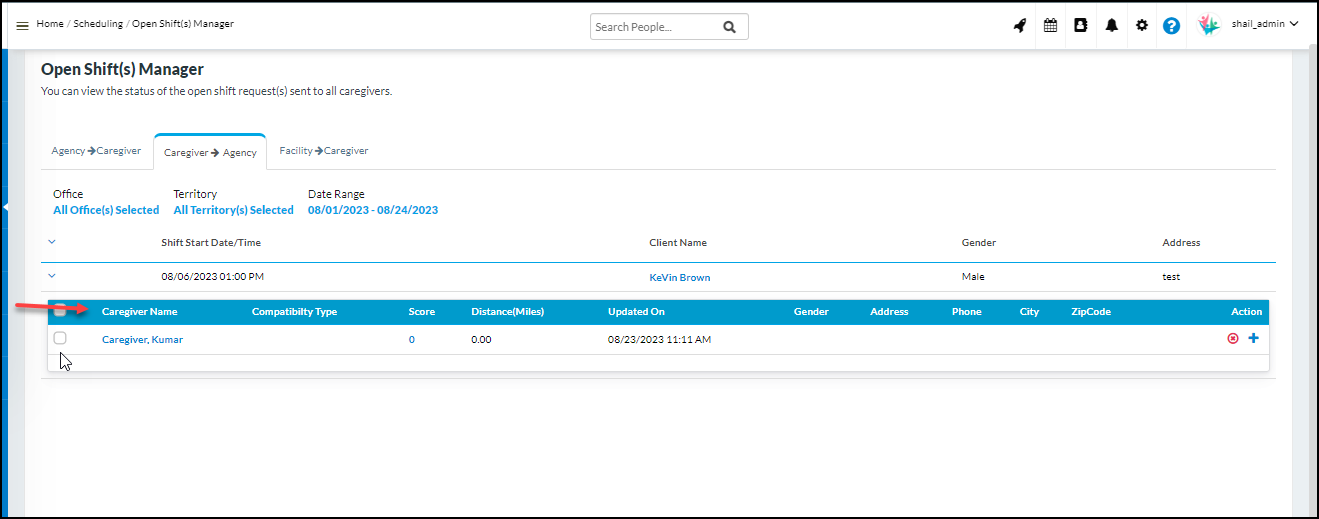Open the calendar icon in header
The width and height of the screenshot is (1319, 519).
tap(1050, 26)
